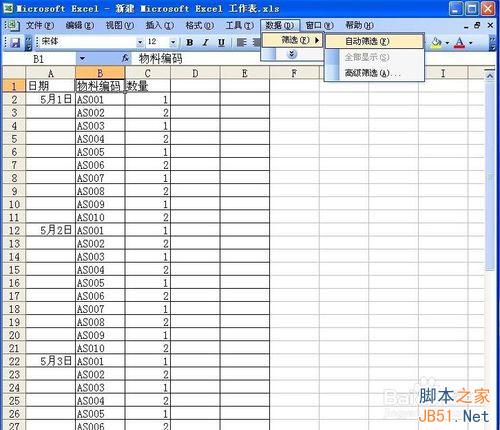Screen dimensions: 500x430
Task: Select column I header
Action: pyautogui.click(x=443, y=73)
